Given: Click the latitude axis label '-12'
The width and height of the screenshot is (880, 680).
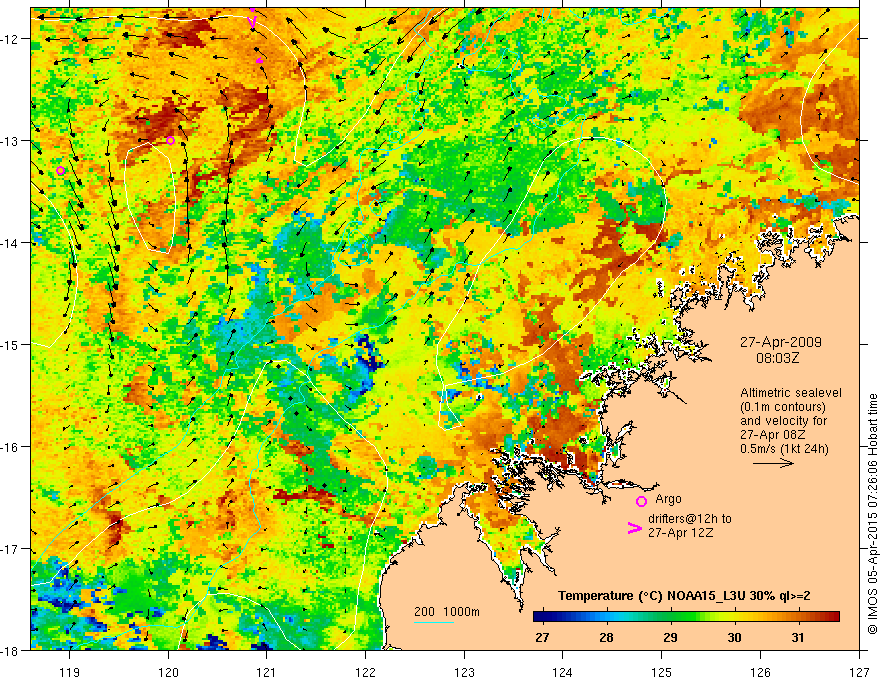Looking at the screenshot, I should pos(10,39).
